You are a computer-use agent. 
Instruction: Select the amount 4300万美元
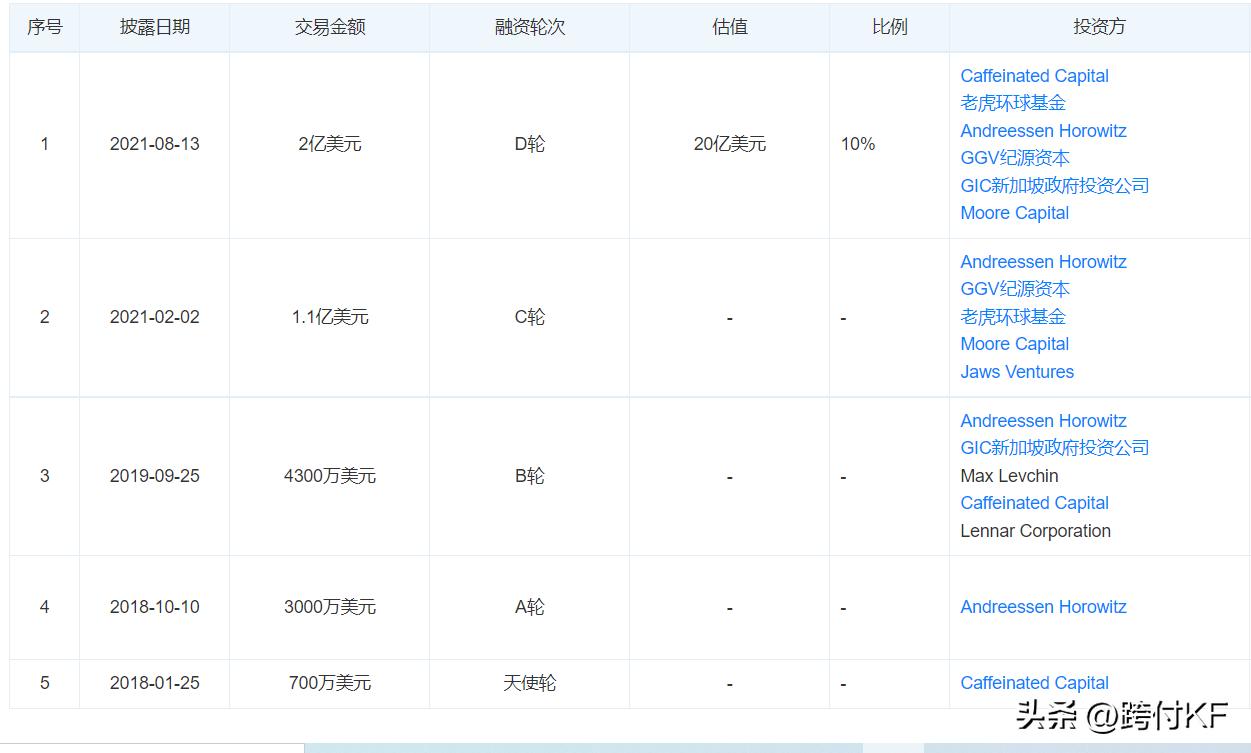pyautogui.click(x=329, y=476)
